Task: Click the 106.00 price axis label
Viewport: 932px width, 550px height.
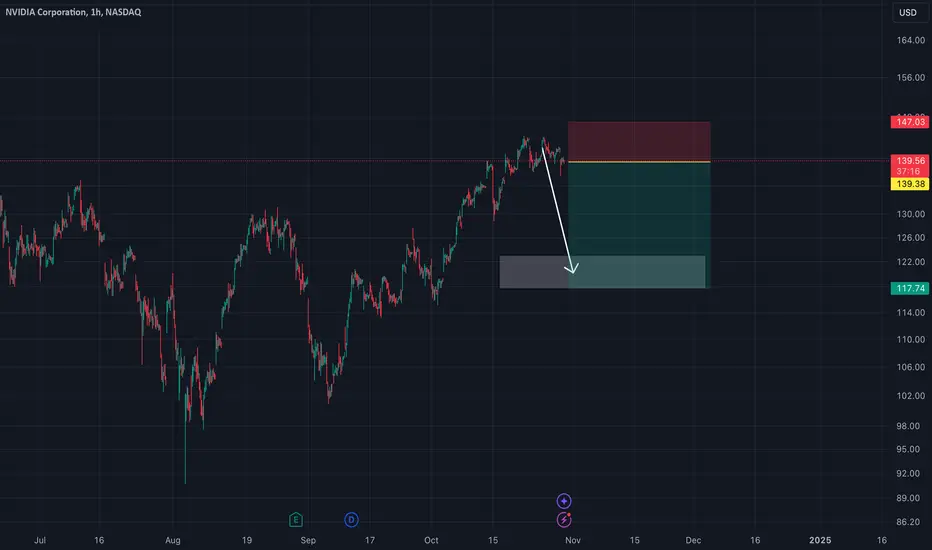Action: 911,367
